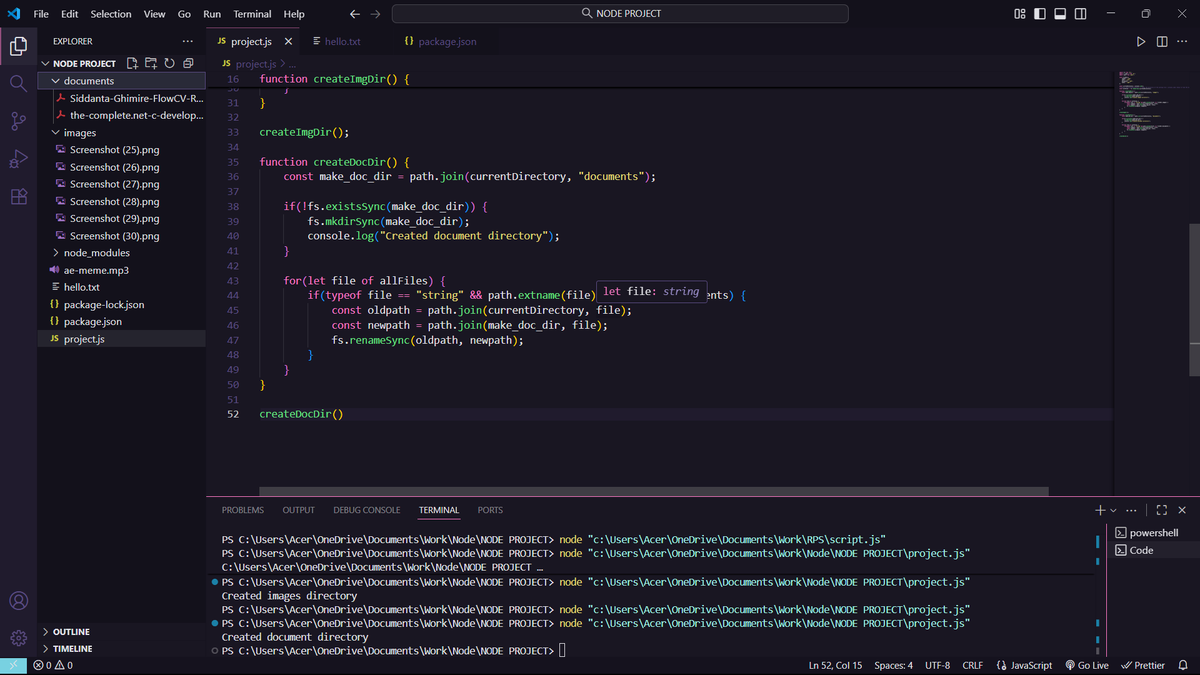Toggle the secondary side bar visibility
Image resolution: width=1200 pixels, height=675 pixels.
pos(1081,14)
